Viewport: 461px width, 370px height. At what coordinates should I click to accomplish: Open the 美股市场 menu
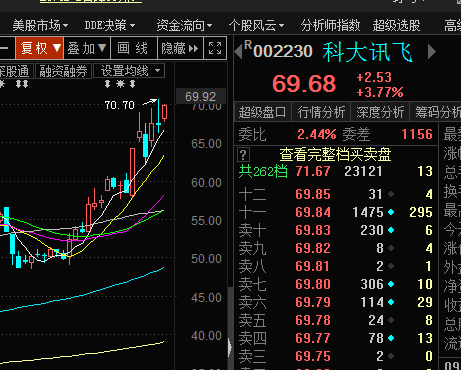[40, 25]
